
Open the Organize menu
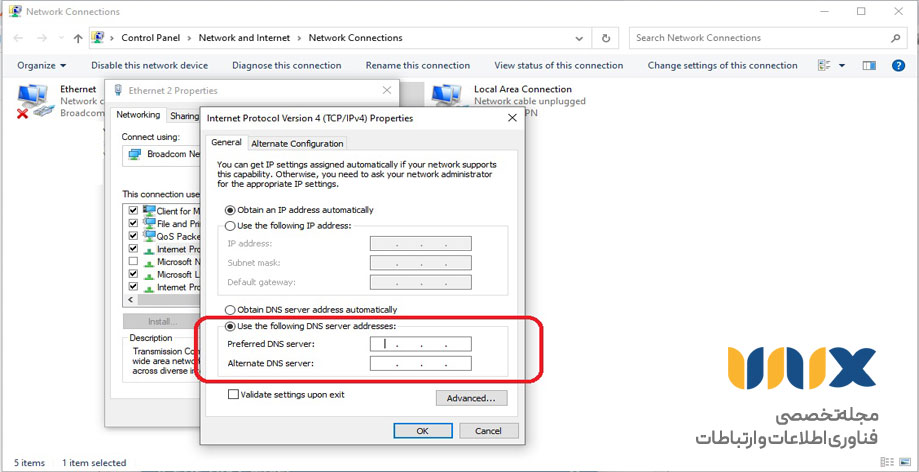[x=42, y=66]
